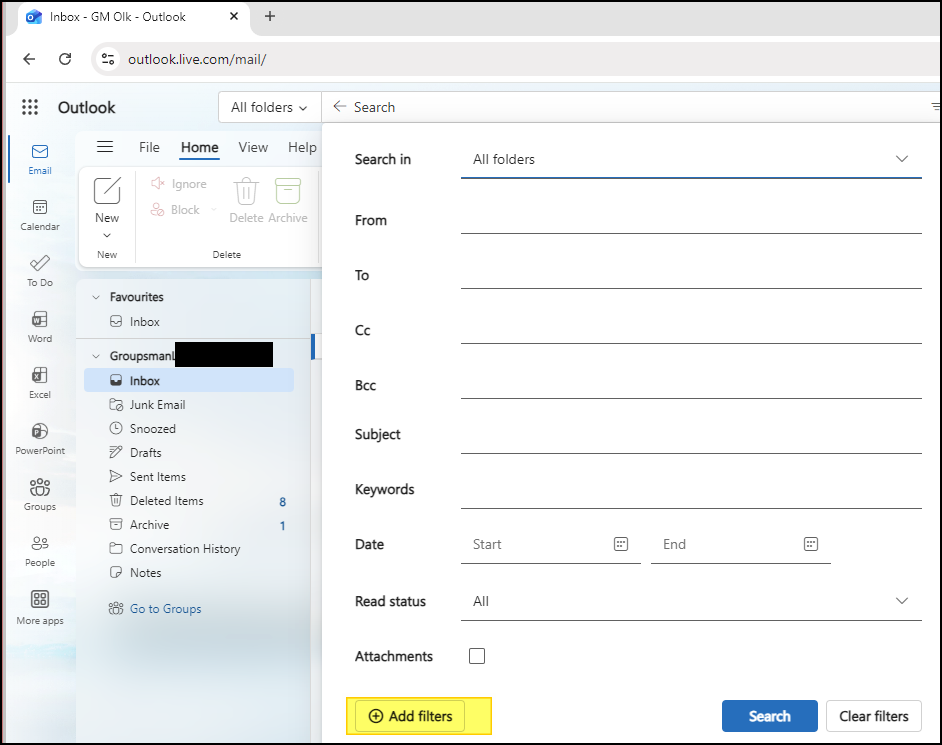The image size is (942, 745).
Task: Open the app launcher grid icon
Action: (x=30, y=107)
